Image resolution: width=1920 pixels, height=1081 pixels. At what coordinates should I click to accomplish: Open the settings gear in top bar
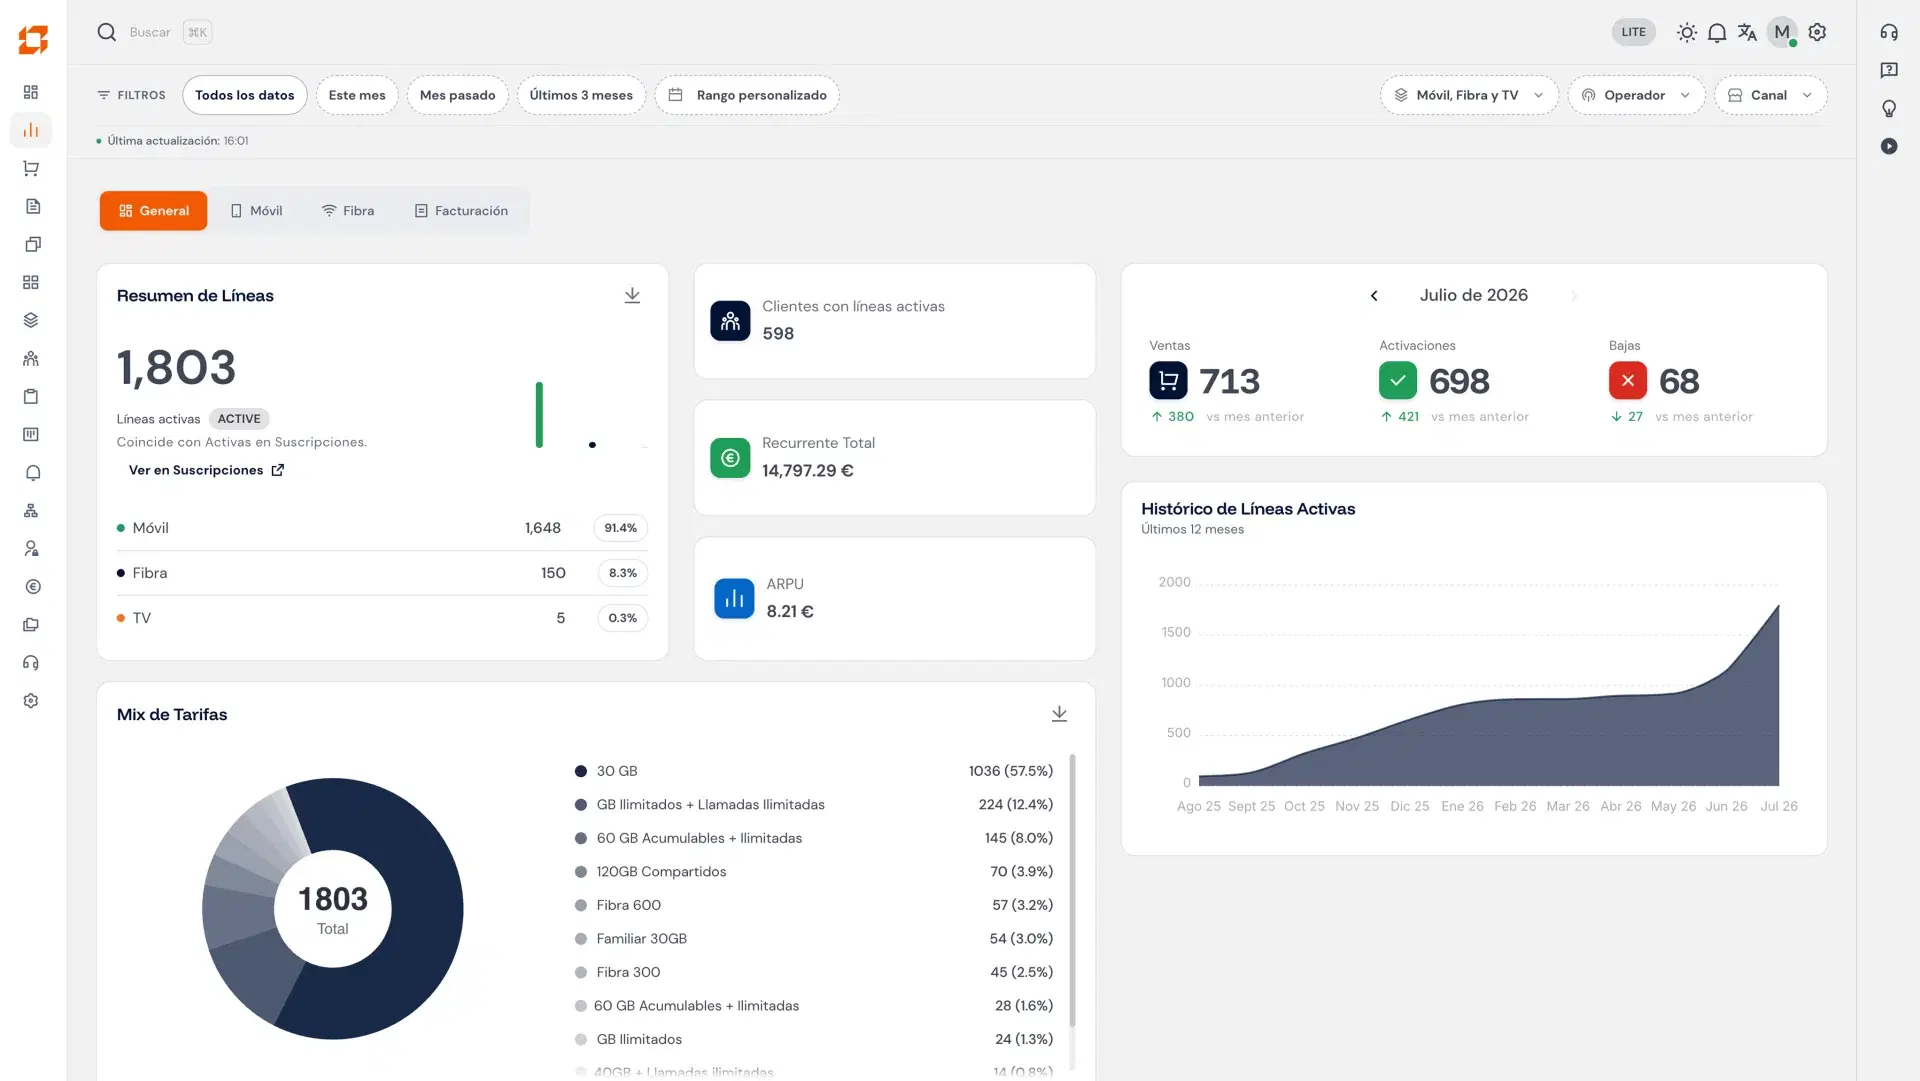pos(1817,33)
